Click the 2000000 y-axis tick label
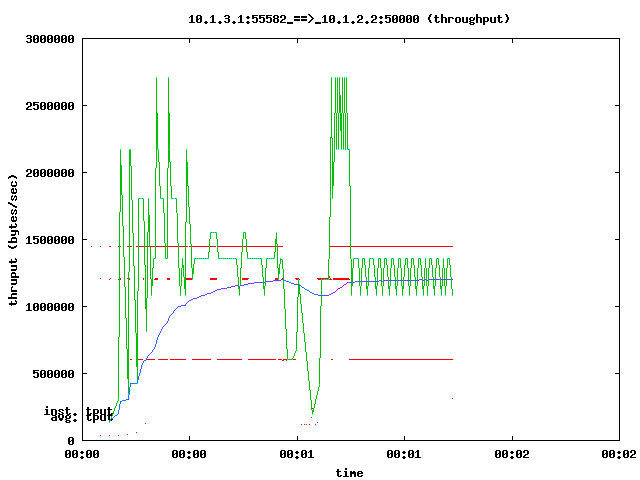This screenshot has height=480, width=640. click(x=51, y=173)
